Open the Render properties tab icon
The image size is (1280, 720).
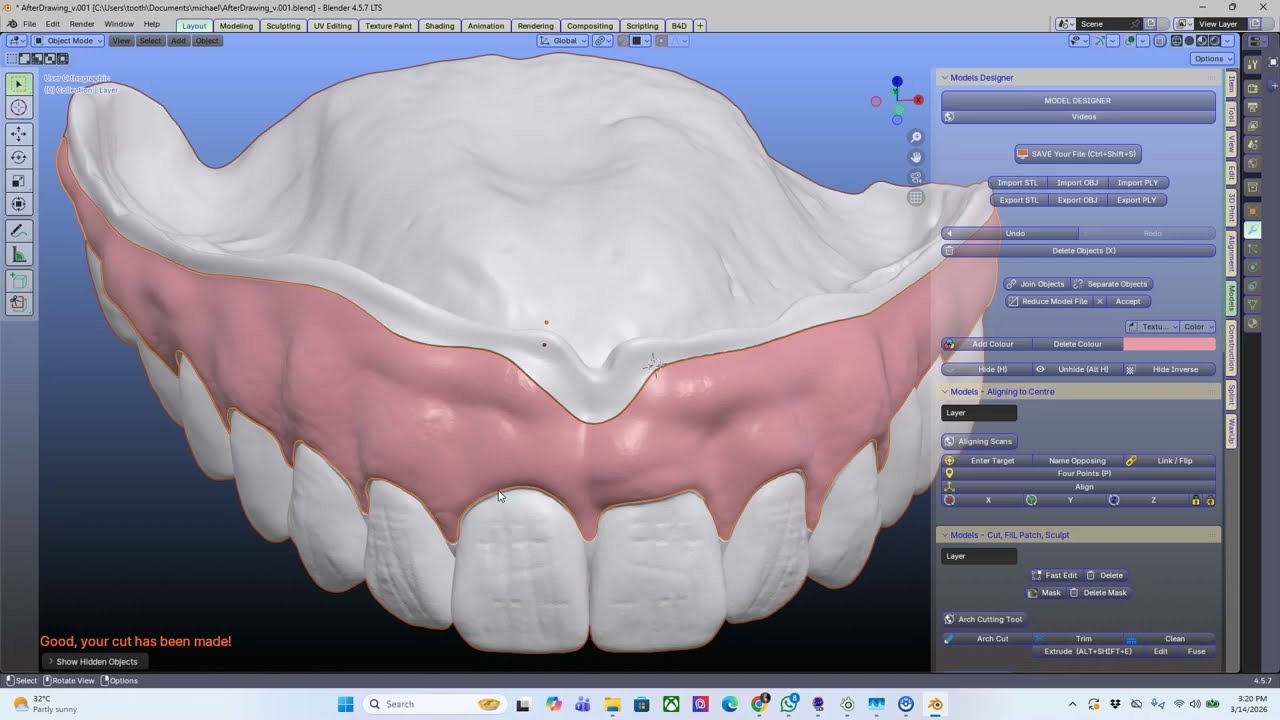pos(1253,88)
